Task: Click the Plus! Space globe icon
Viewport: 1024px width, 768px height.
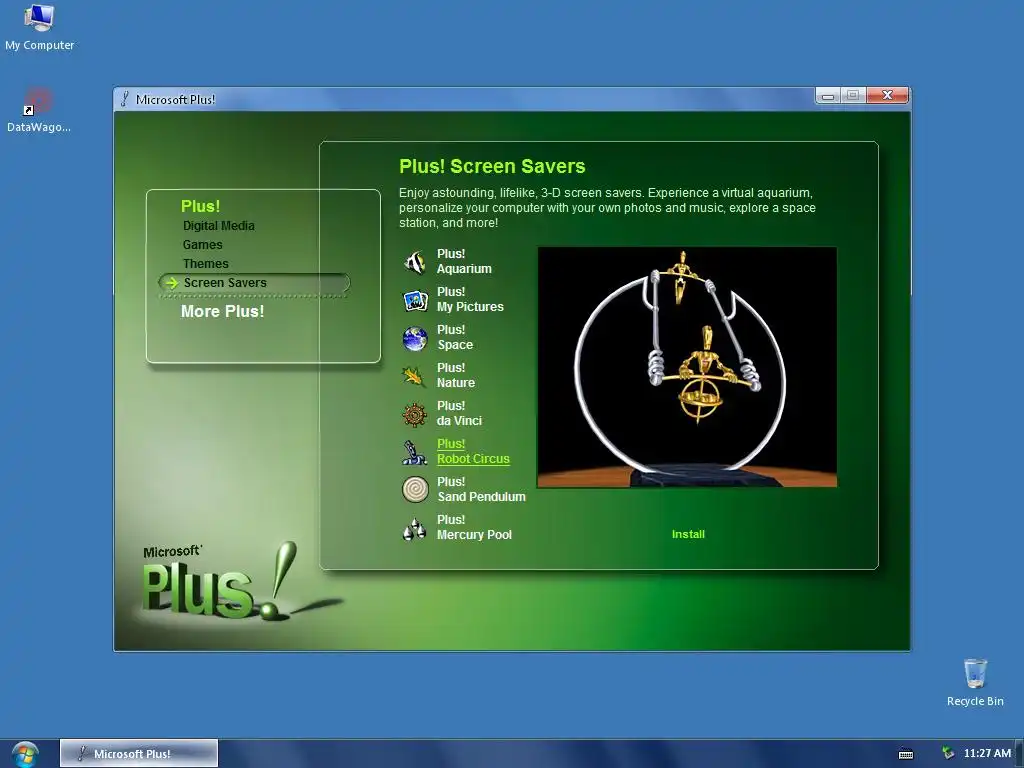Action: click(415, 338)
